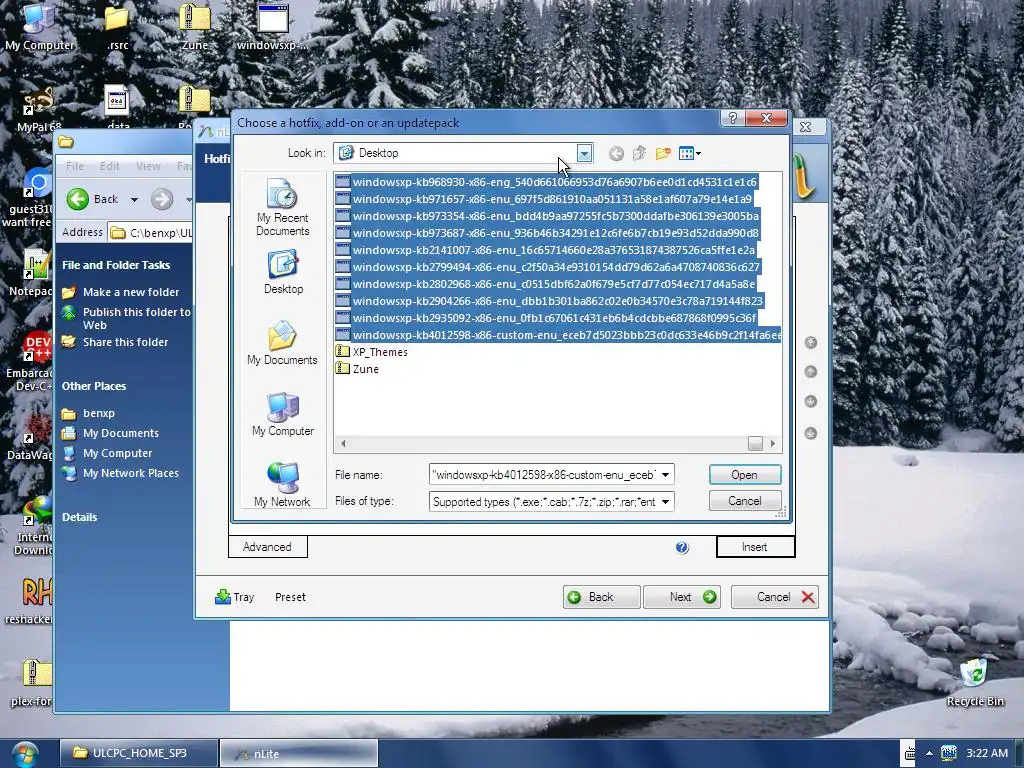Select the Zune folder in list
Image resolution: width=1024 pixels, height=768 pixels.
click(x=357, y=369)
